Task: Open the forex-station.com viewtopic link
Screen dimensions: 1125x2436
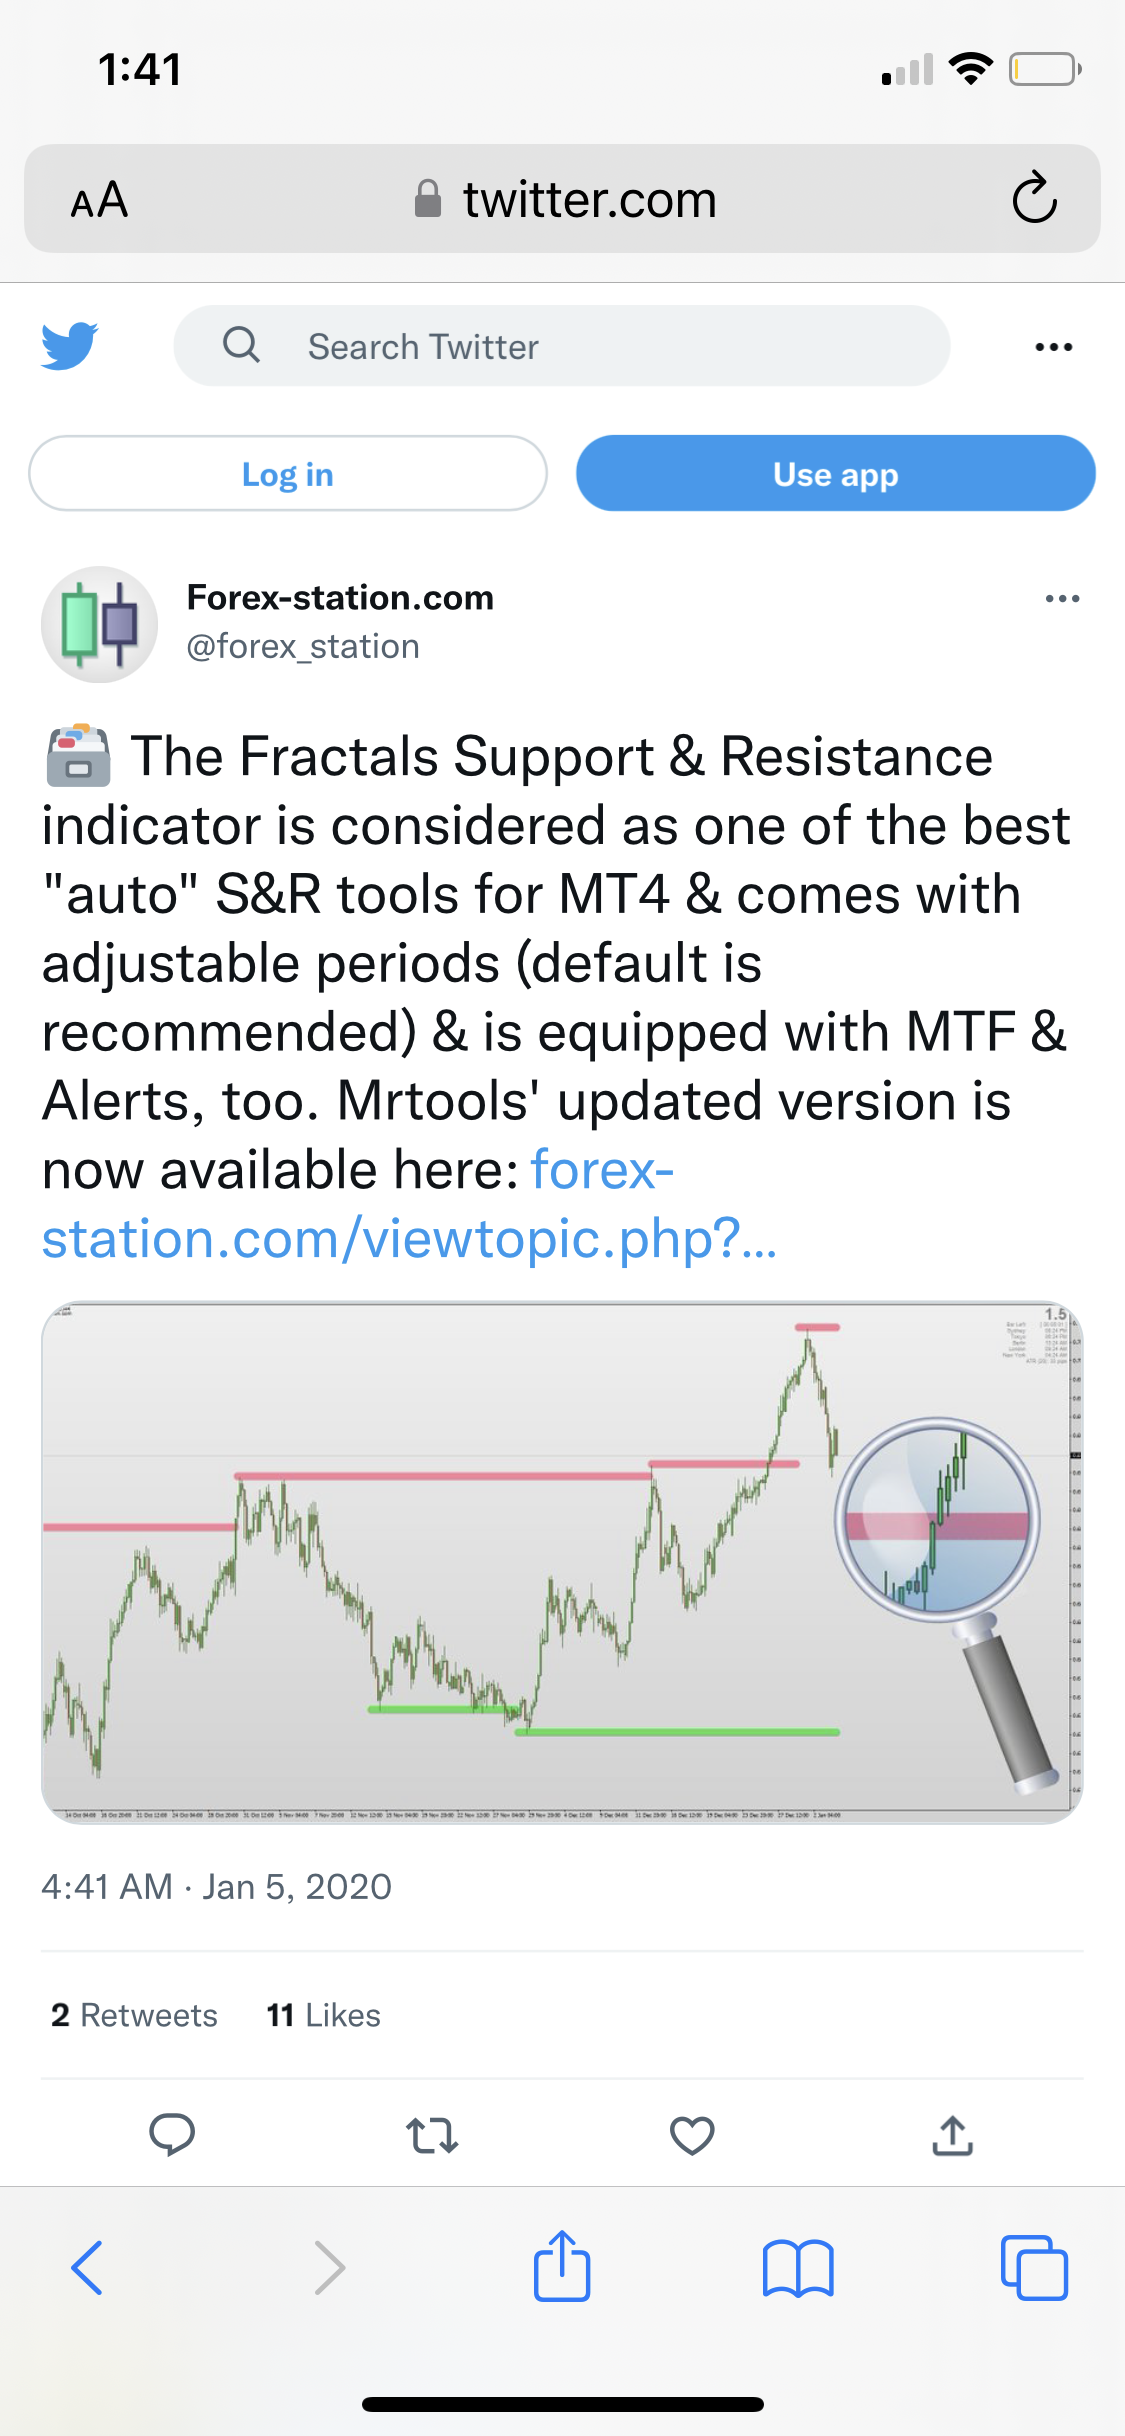Action: 409,1239
